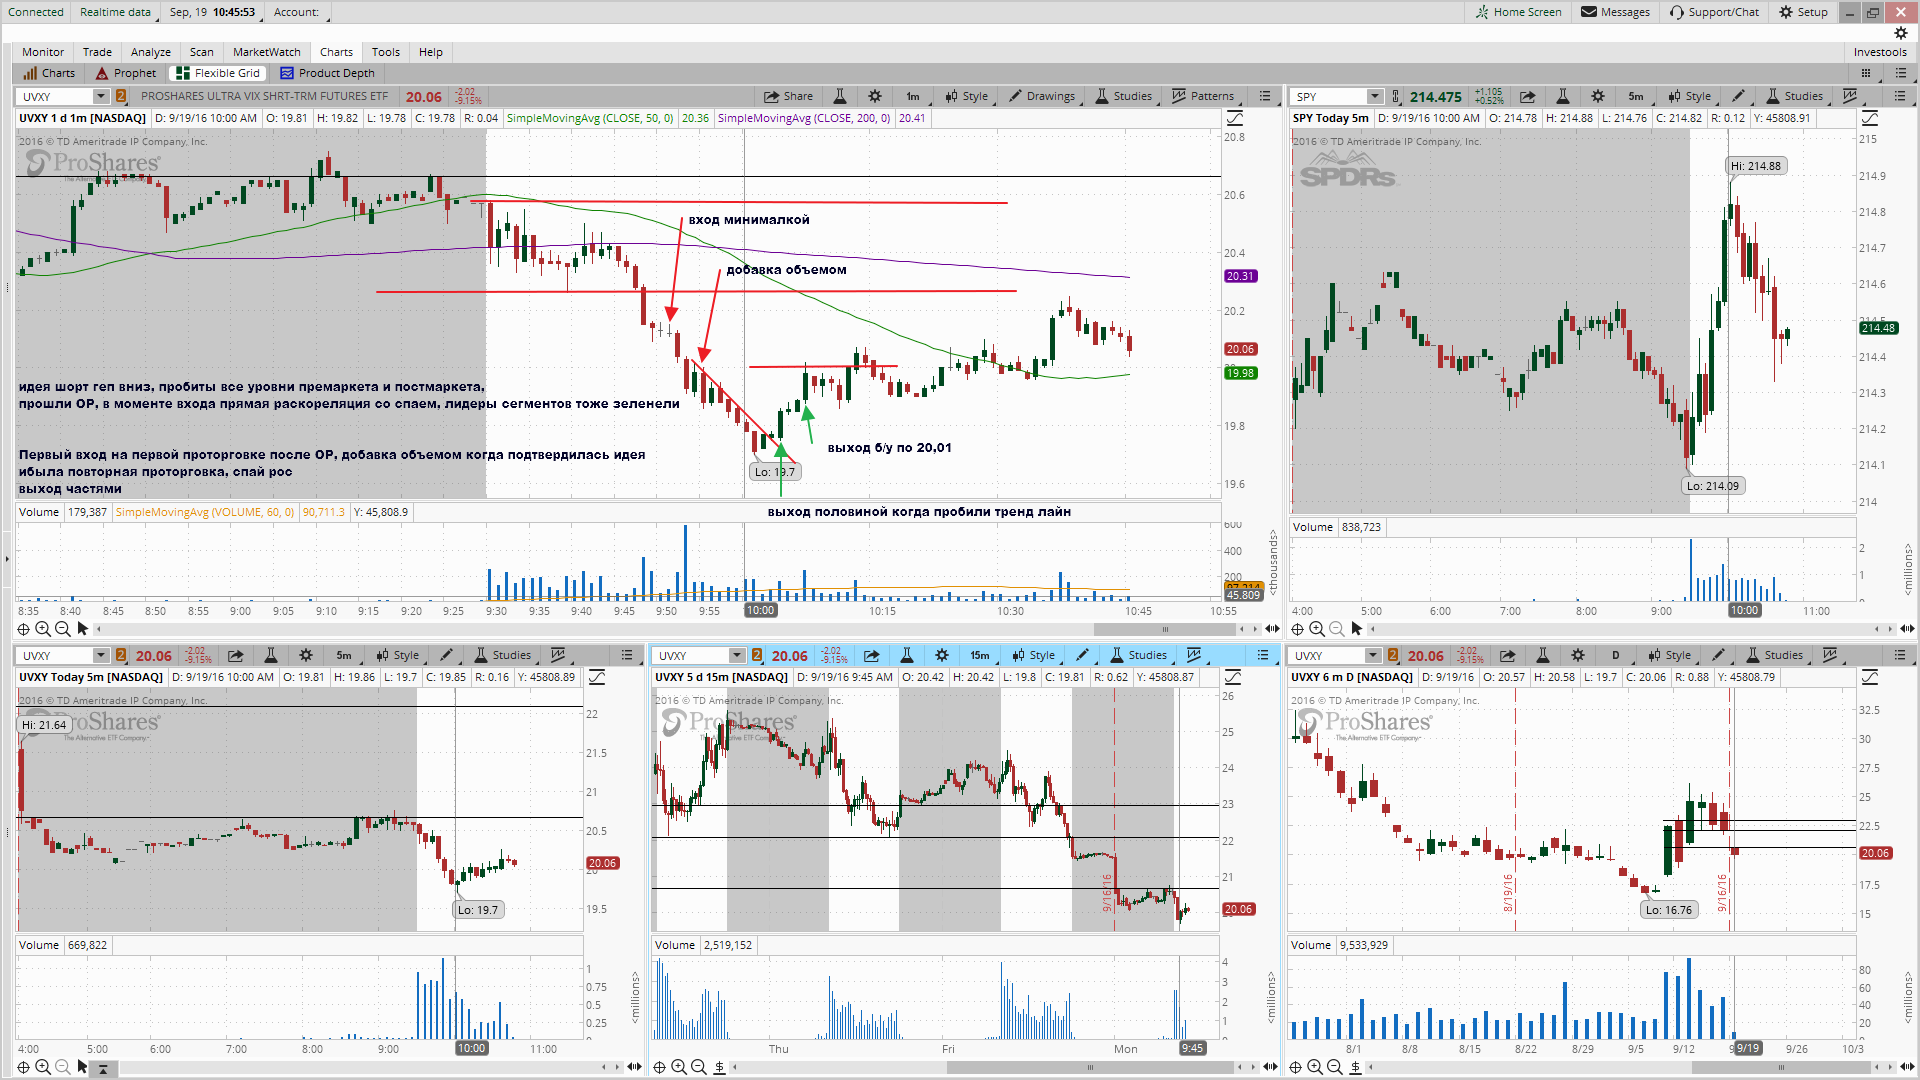Open settings gear on UVXY 5m chart
The image size is (1920, 1080).
306,655
